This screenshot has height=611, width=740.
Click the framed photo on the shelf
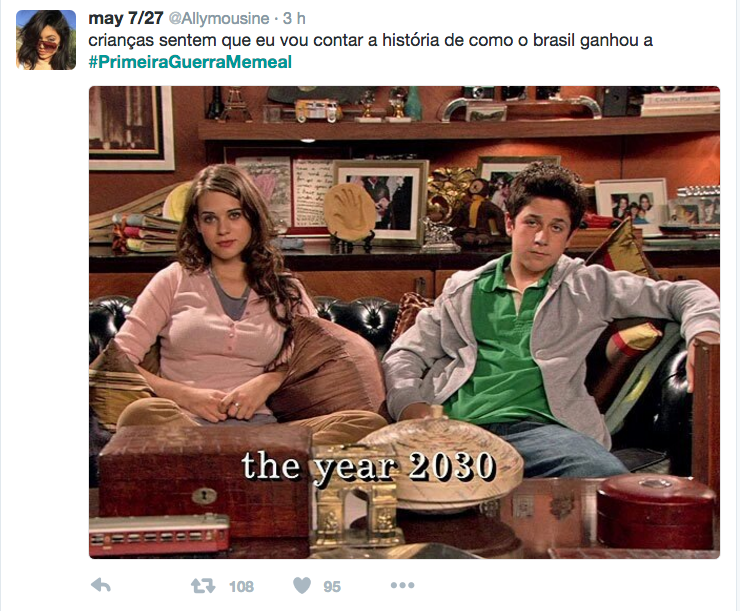(x=381, y=200)
